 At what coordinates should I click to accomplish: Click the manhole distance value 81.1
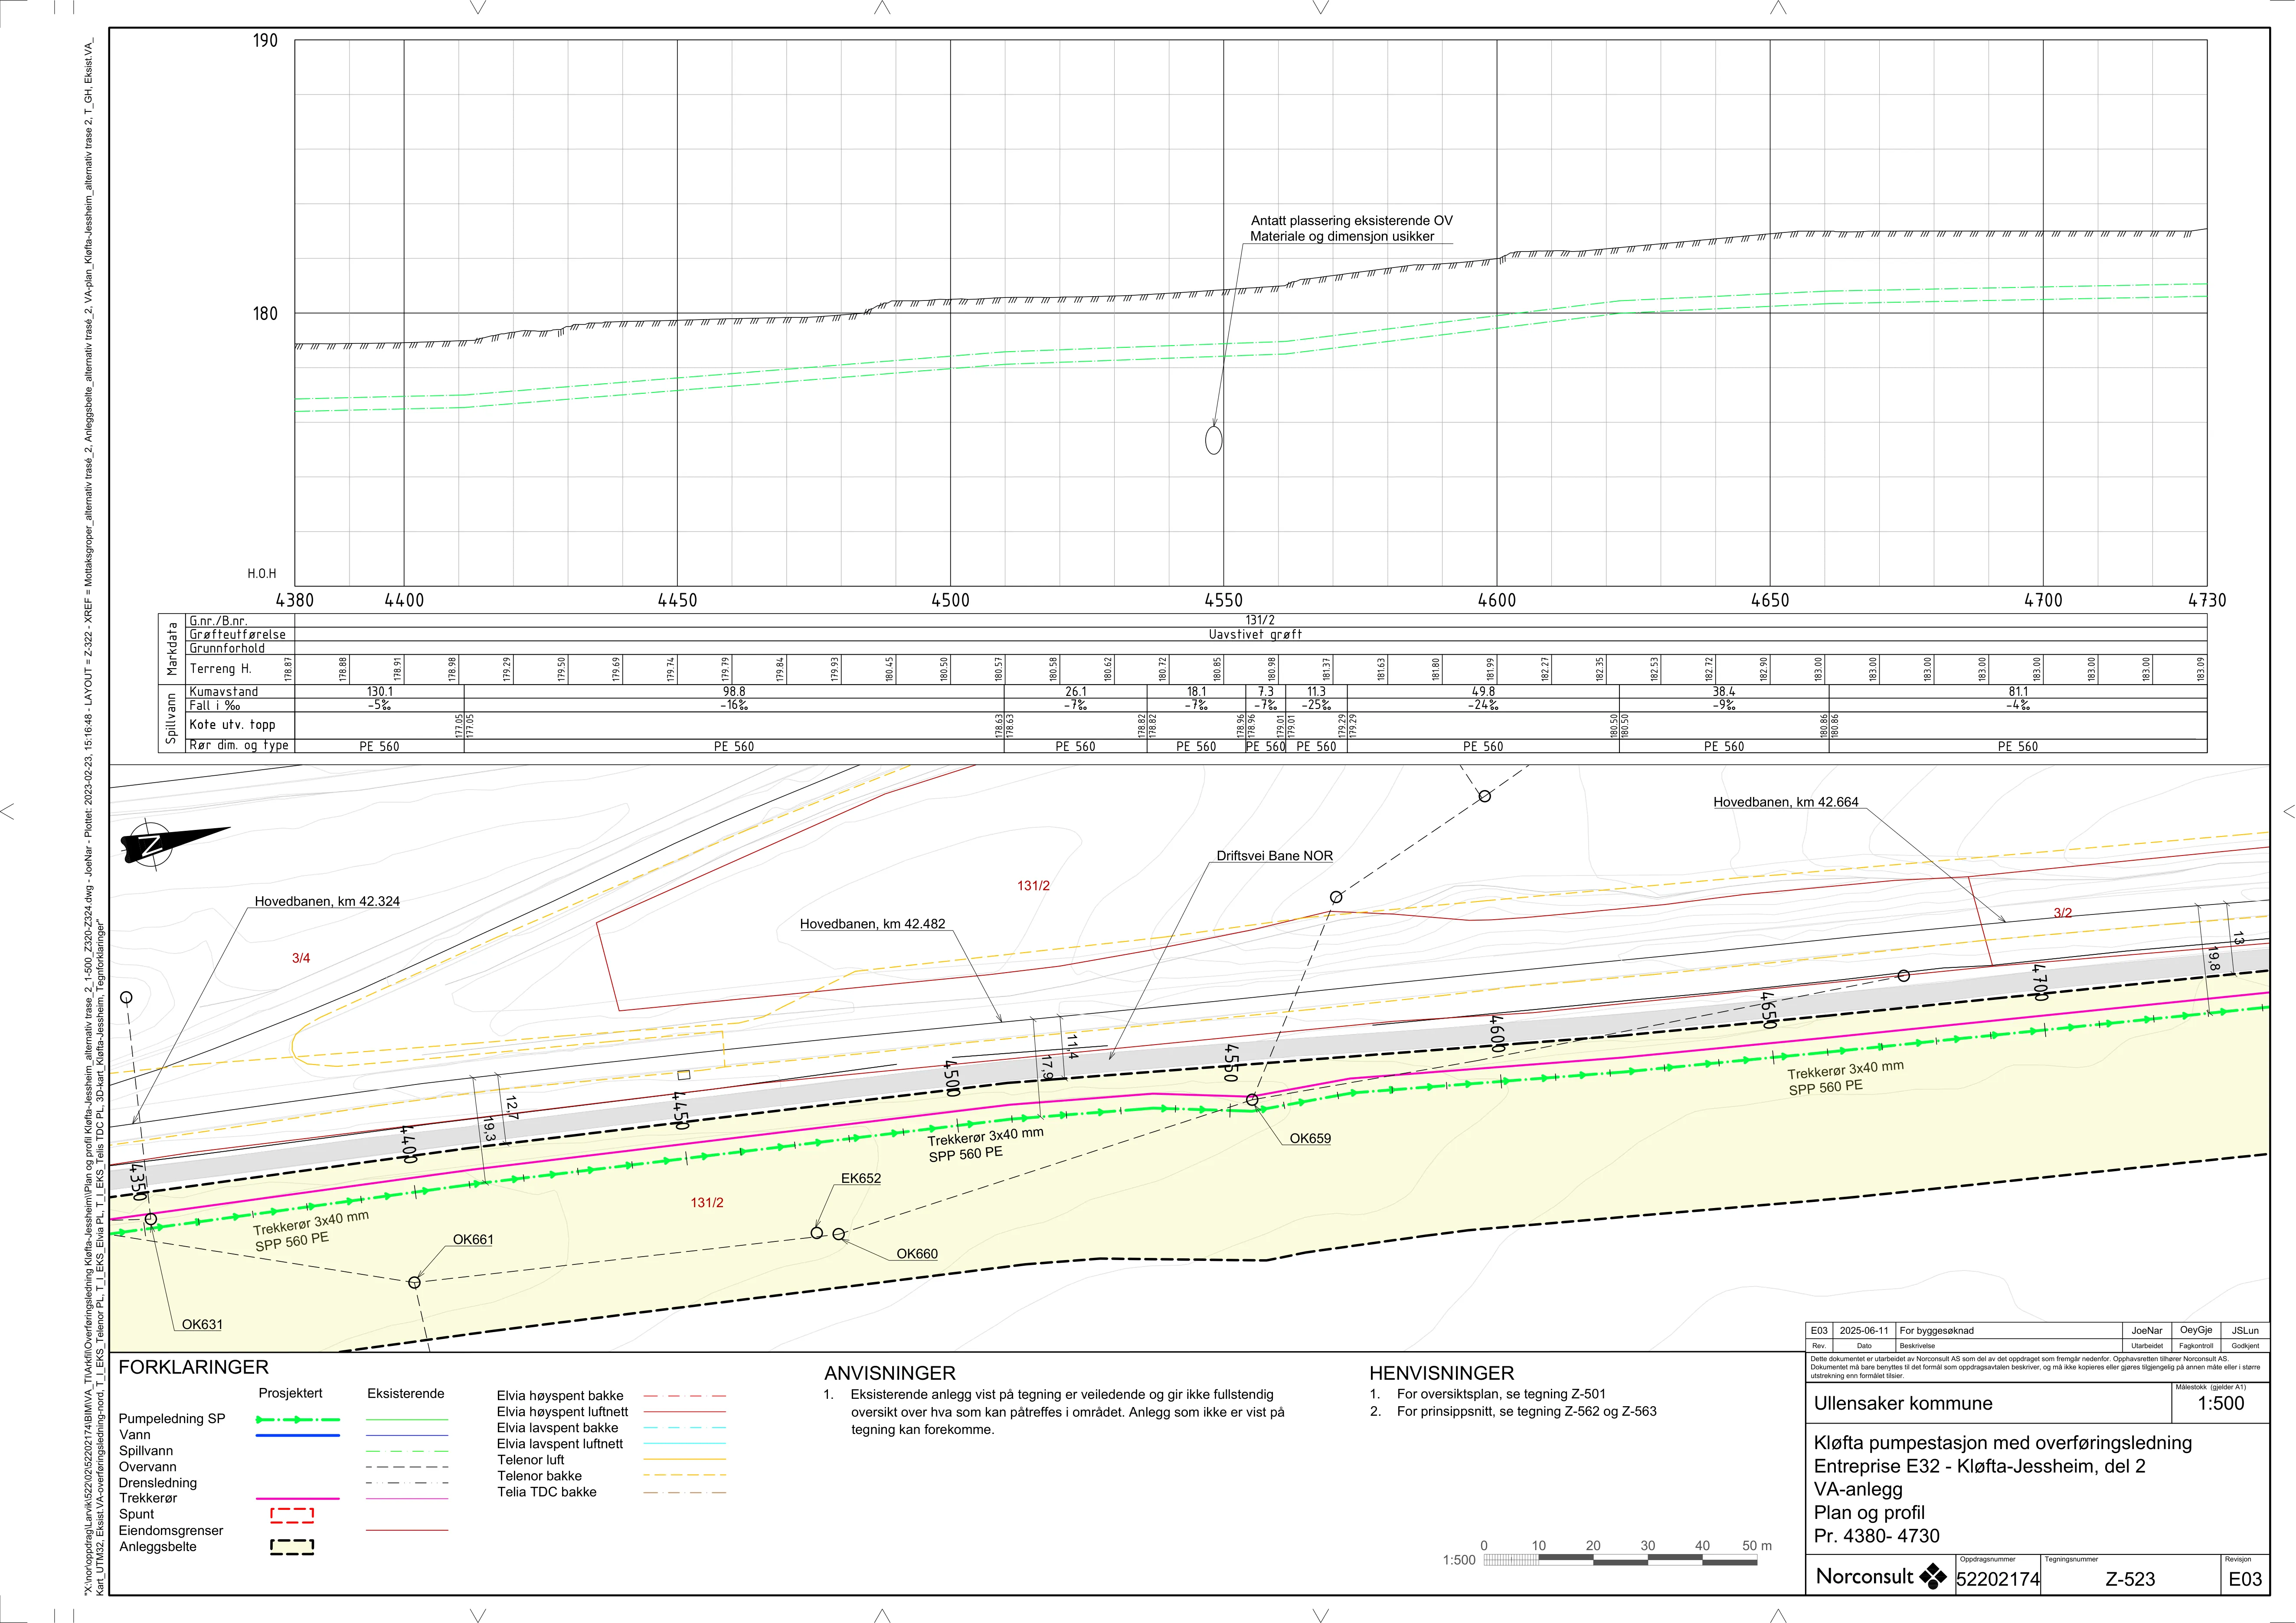pos(2018,692)
